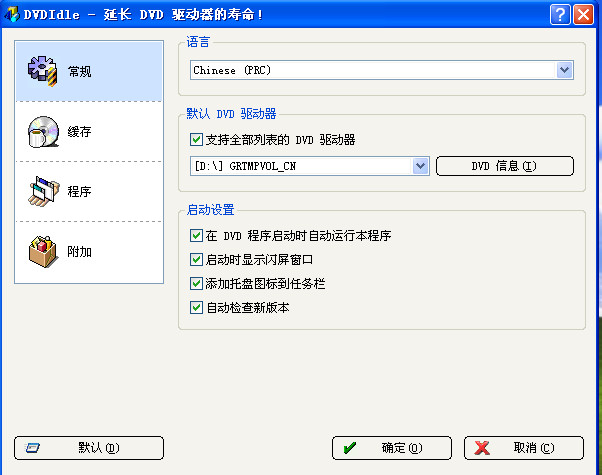Expand the DVD drive dropdown arrow

[421, 166]
